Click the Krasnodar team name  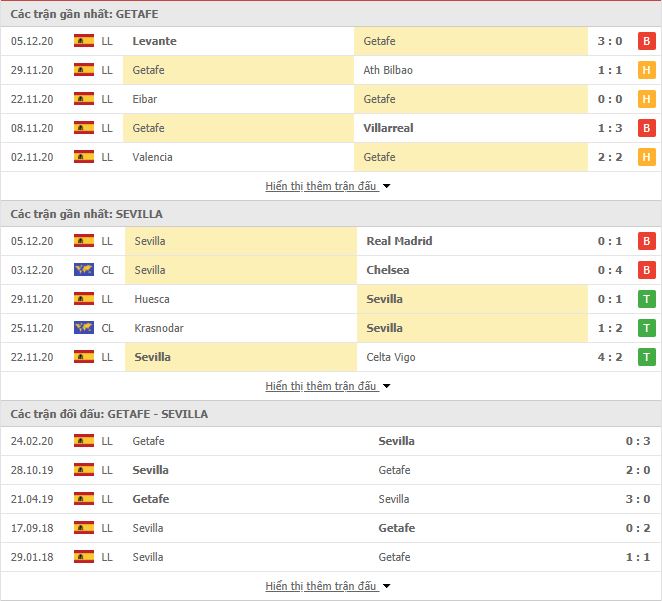159,328
